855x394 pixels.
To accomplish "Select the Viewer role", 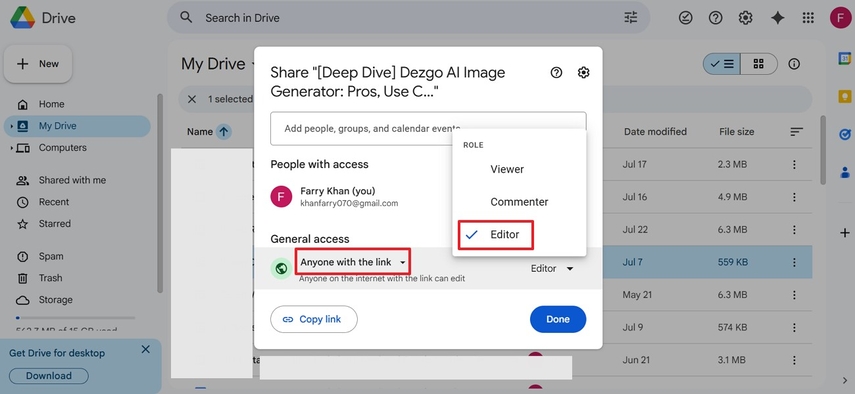I will [519, 169].
